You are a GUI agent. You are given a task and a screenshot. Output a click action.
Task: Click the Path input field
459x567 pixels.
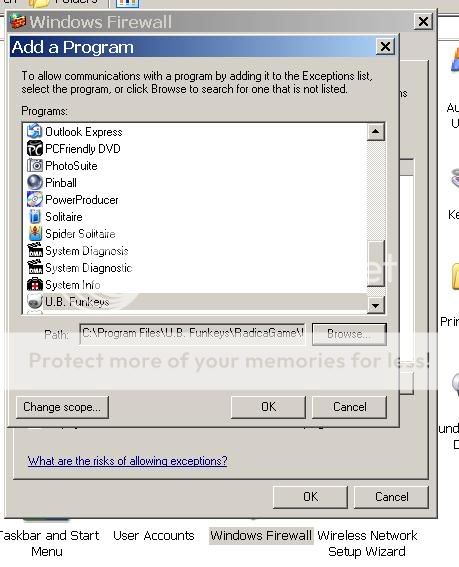tap(192, 333)
